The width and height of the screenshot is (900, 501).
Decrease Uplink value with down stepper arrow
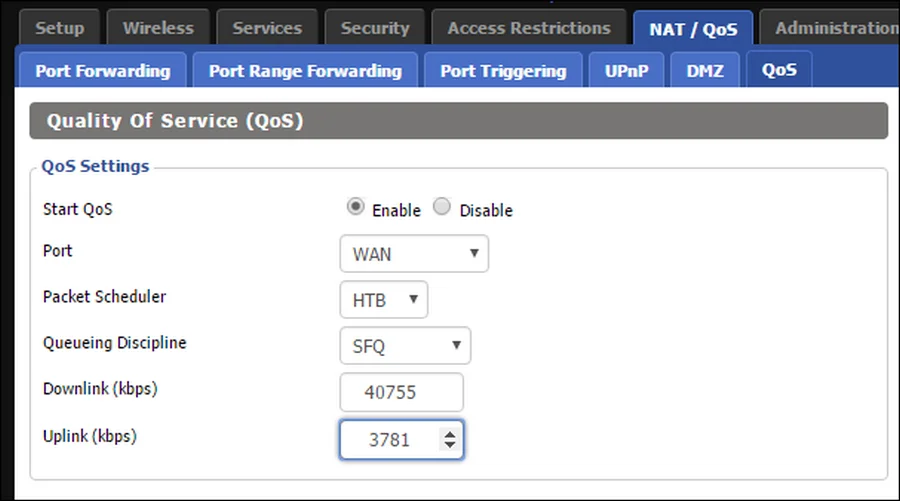coord(449,445)
